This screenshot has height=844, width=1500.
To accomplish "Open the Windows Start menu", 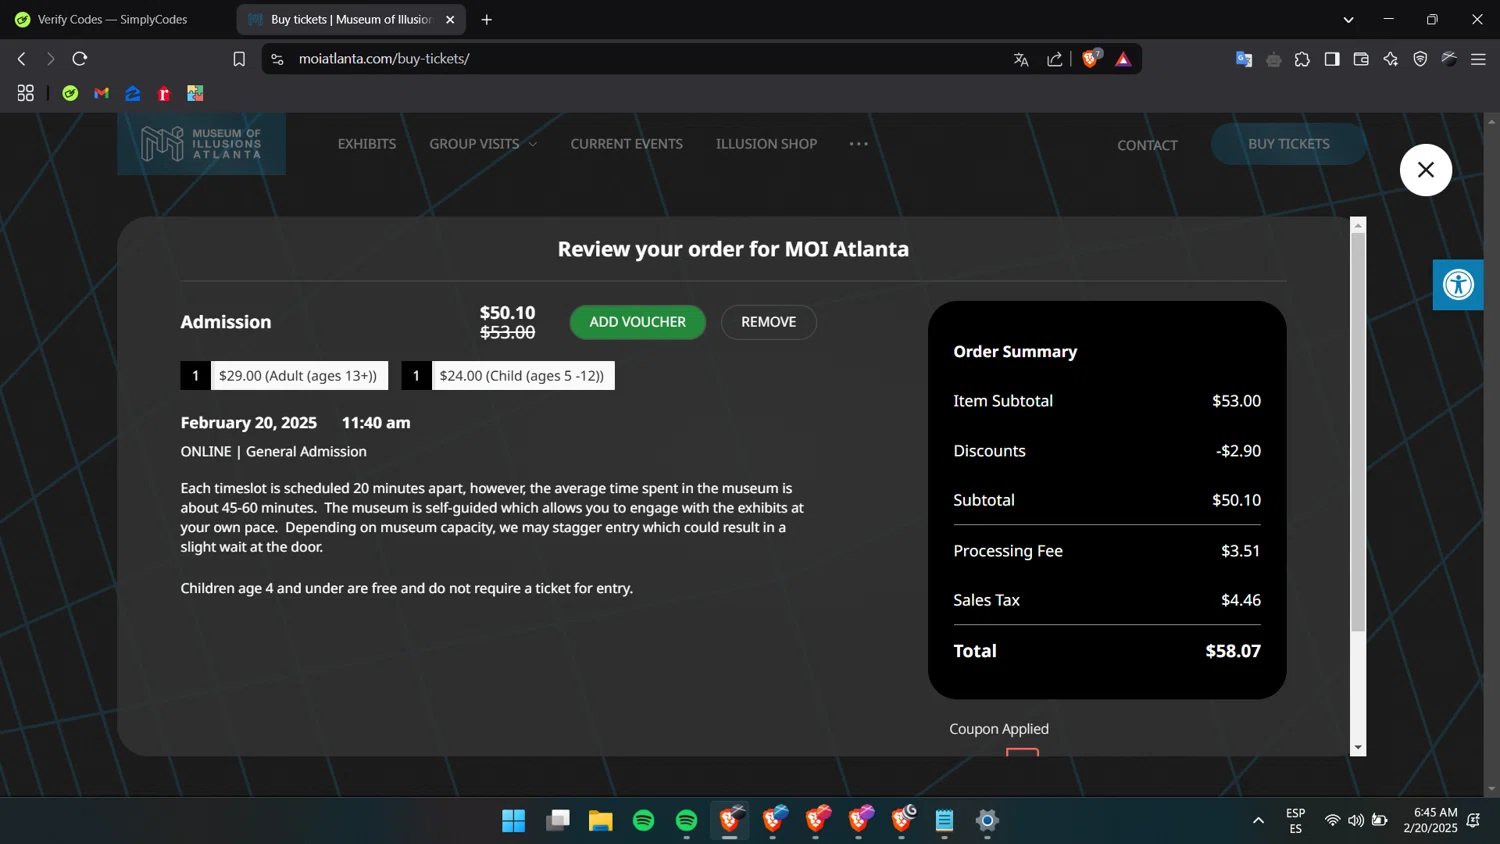I will coord(513,821).
